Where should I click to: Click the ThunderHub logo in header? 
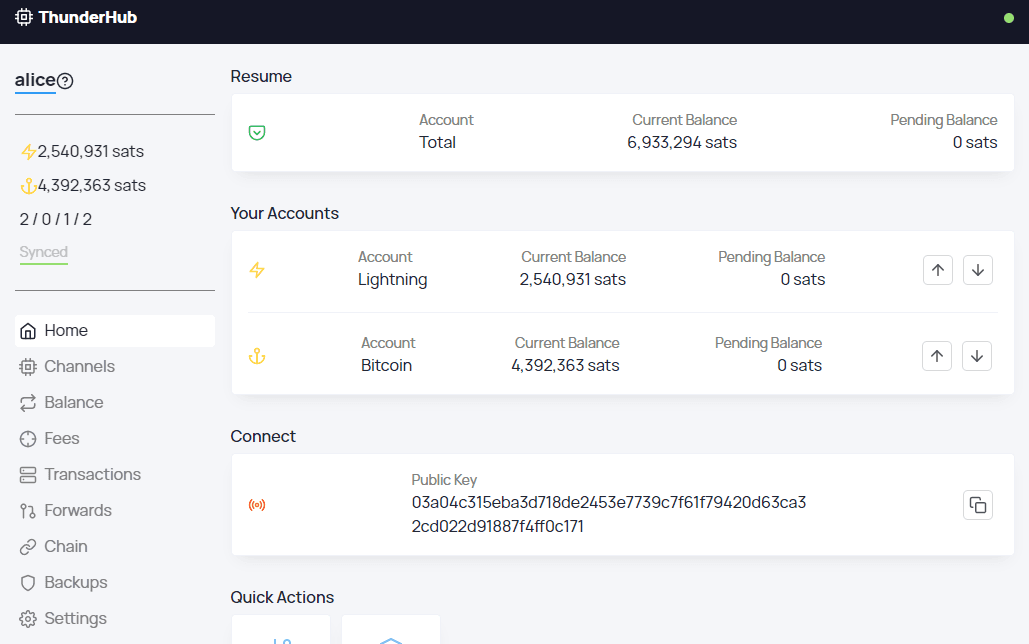click(76, 17)
